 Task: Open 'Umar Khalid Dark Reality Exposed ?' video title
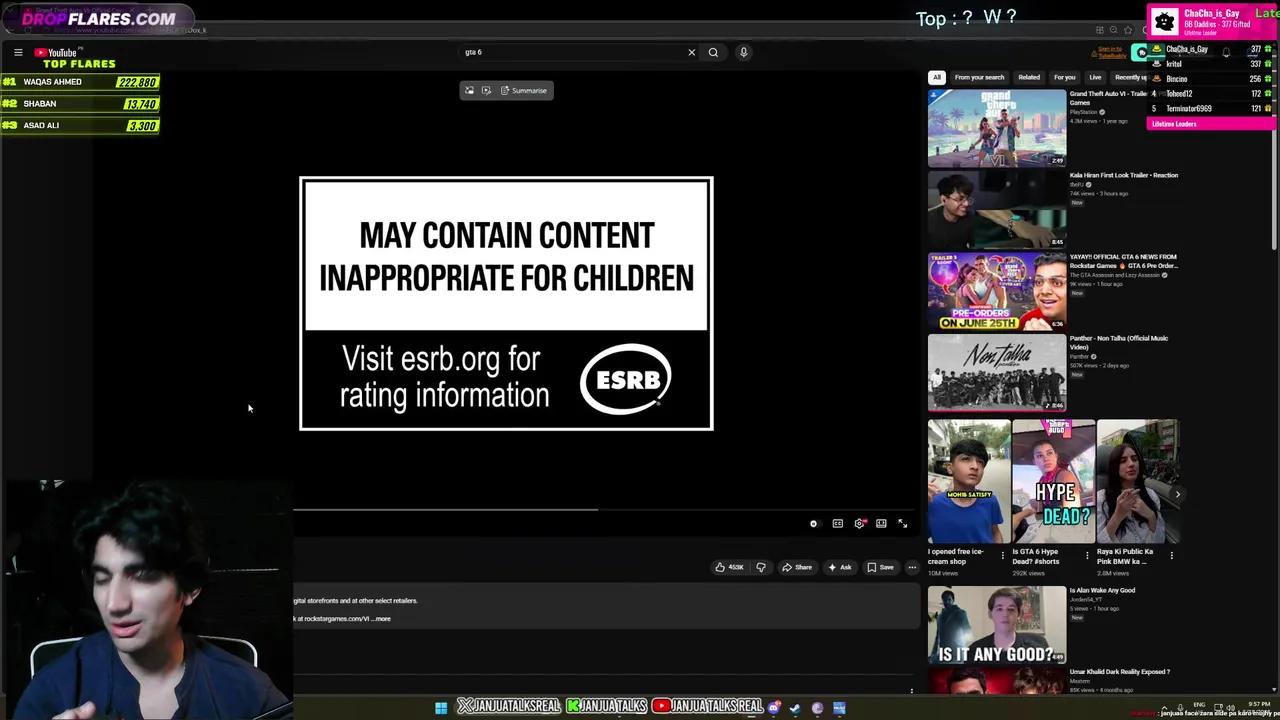[x=1119, y=672]
